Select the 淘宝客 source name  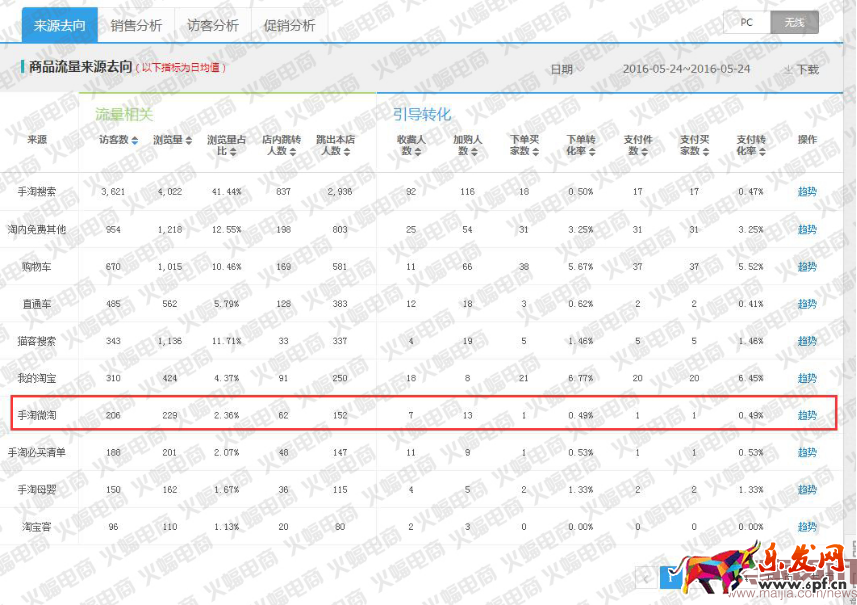pyautogui.click(x=37, y=527)
